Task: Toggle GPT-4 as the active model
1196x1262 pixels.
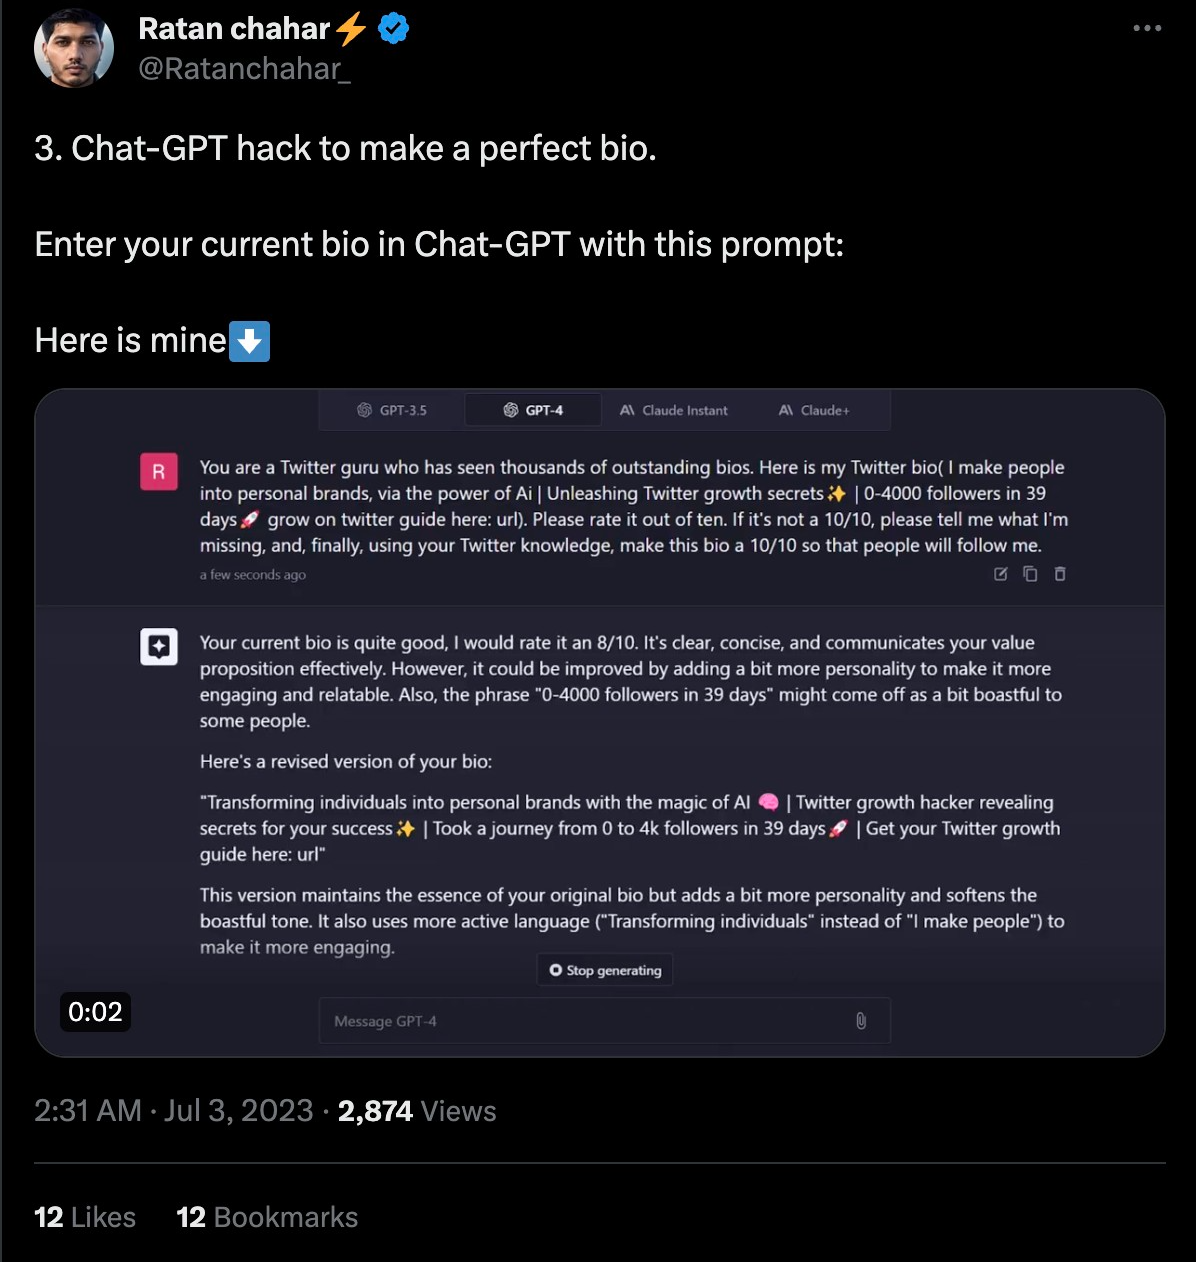Action: 533,409
